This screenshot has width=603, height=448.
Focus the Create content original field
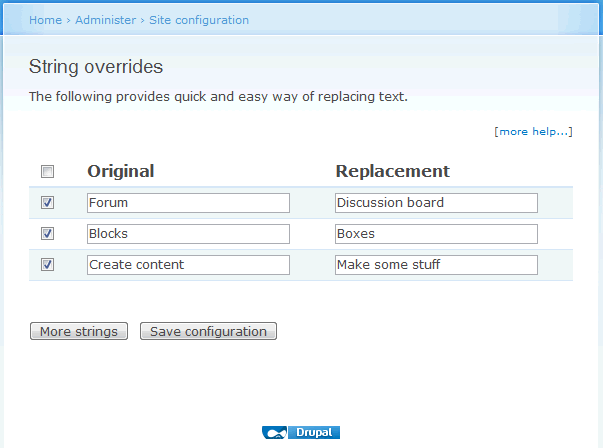(188, 265)
